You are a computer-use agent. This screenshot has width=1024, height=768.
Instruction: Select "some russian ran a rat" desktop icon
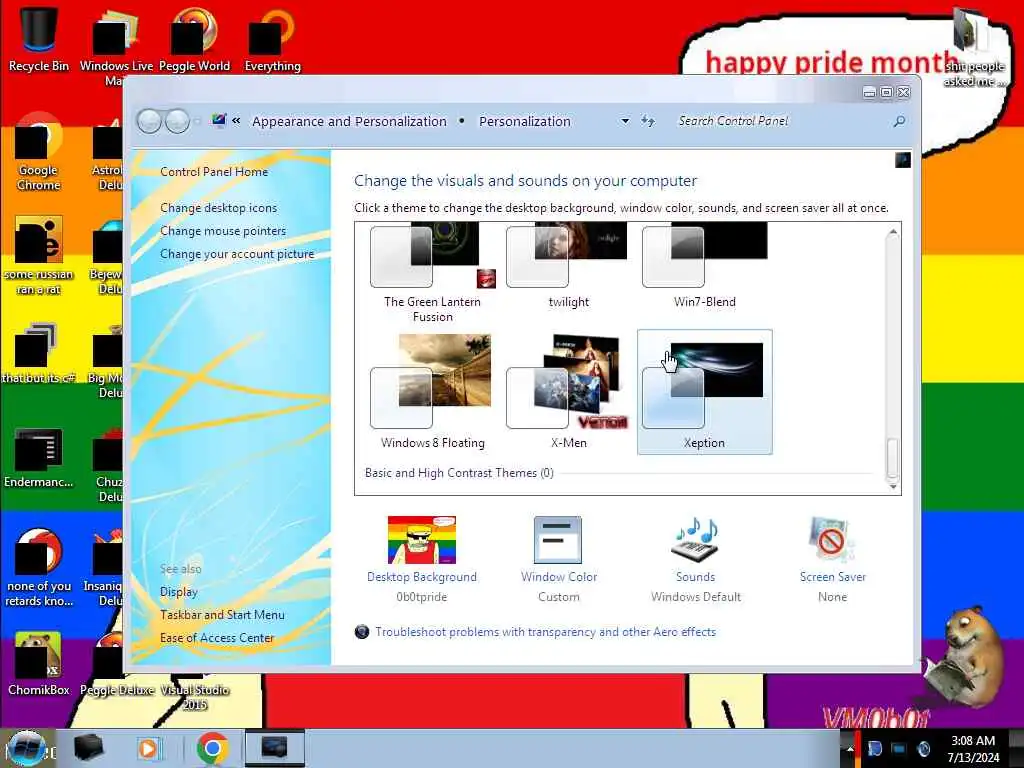tap(39, 255)
